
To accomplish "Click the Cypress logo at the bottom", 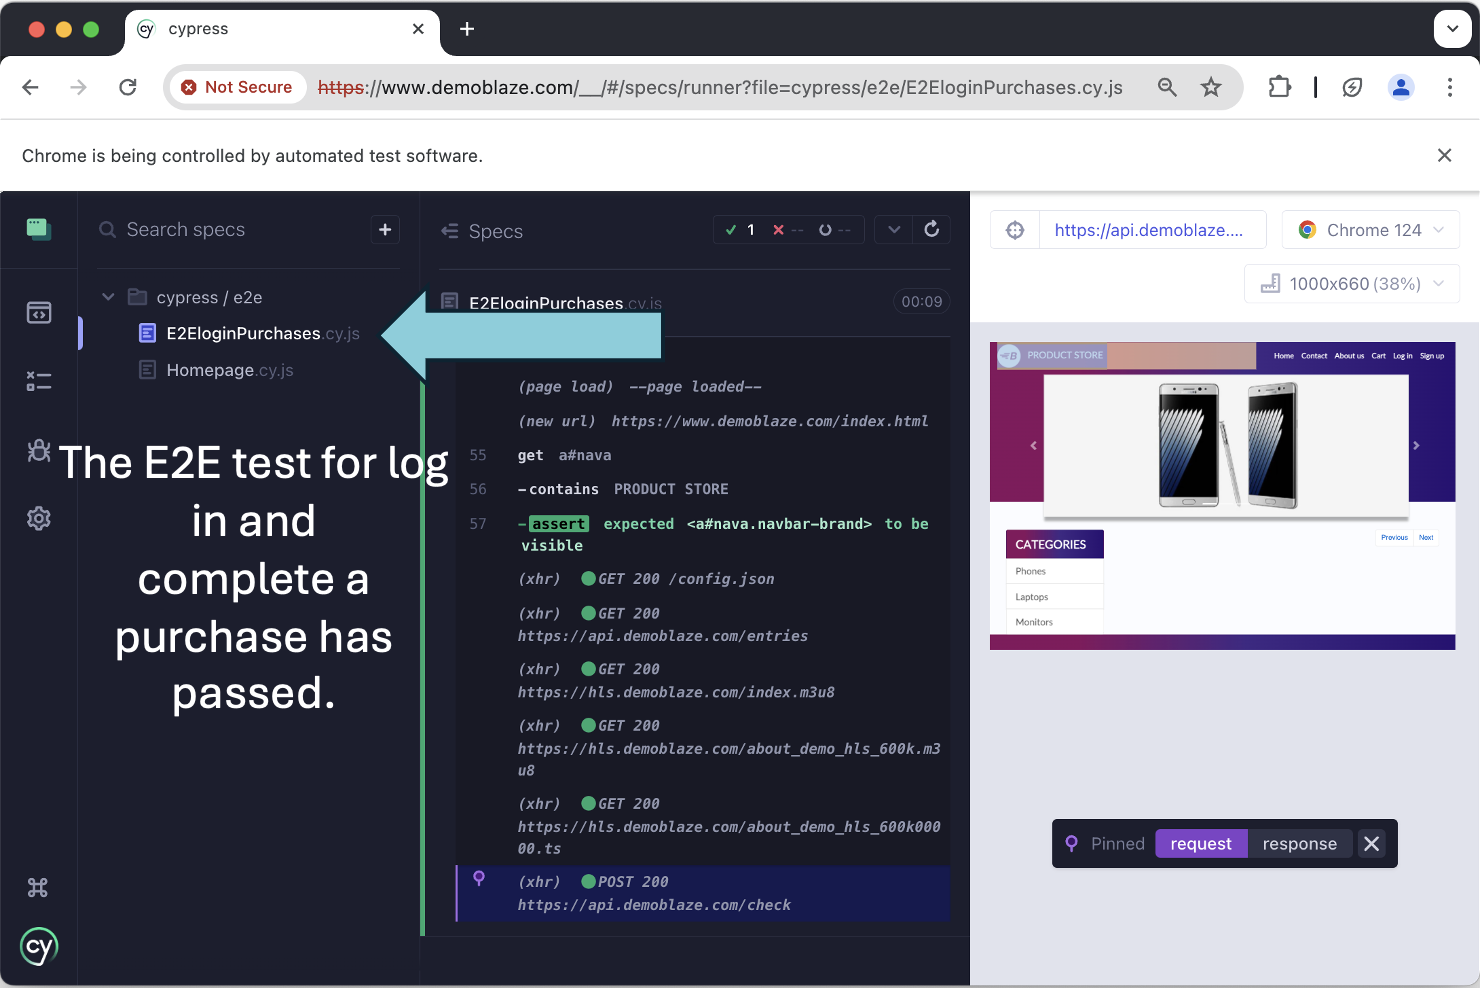I will [x=39, y=947].
